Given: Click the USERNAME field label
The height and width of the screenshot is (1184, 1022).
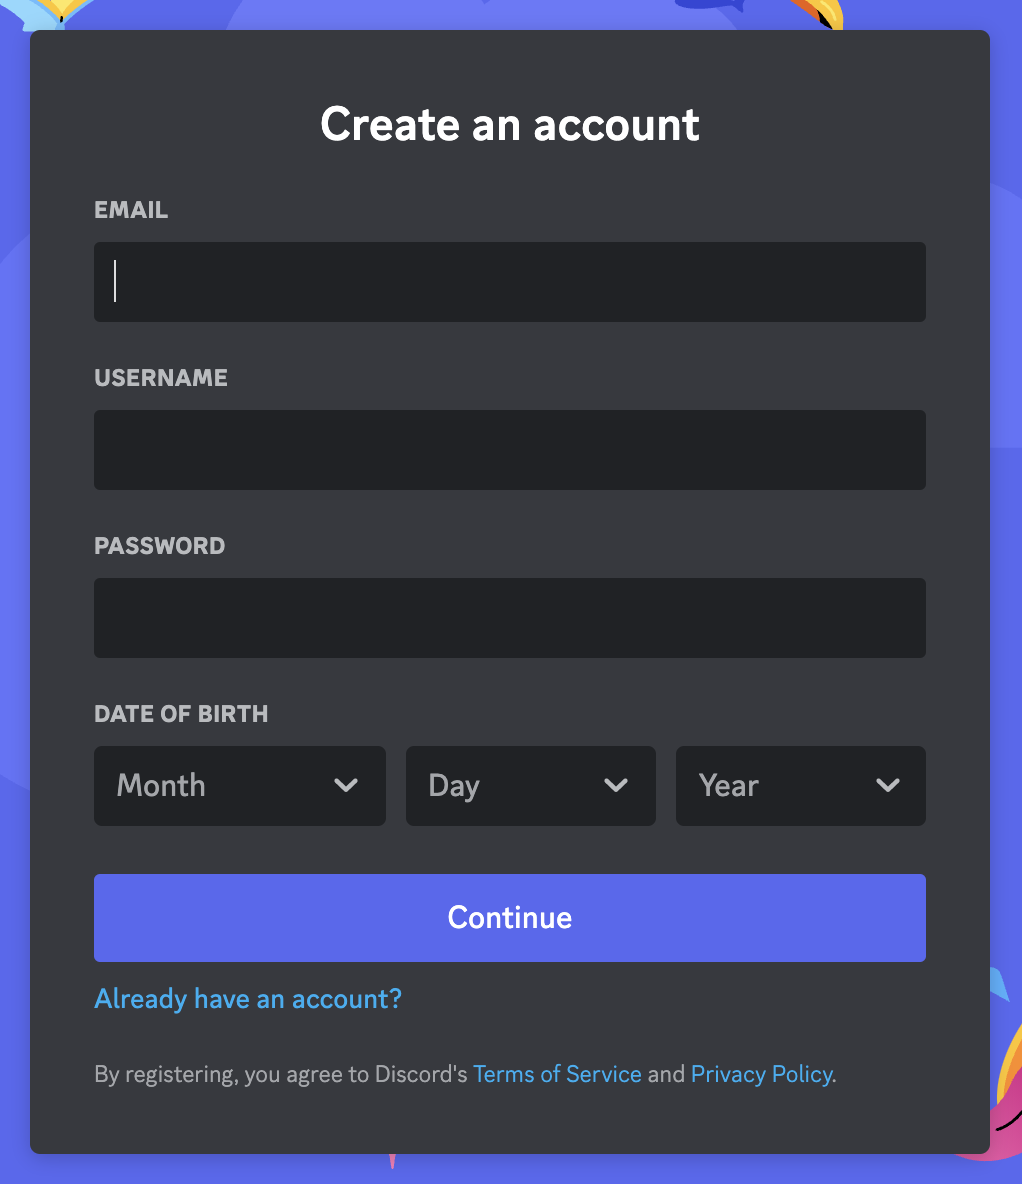Looking at the screenshot, I should tap(161, 378).
